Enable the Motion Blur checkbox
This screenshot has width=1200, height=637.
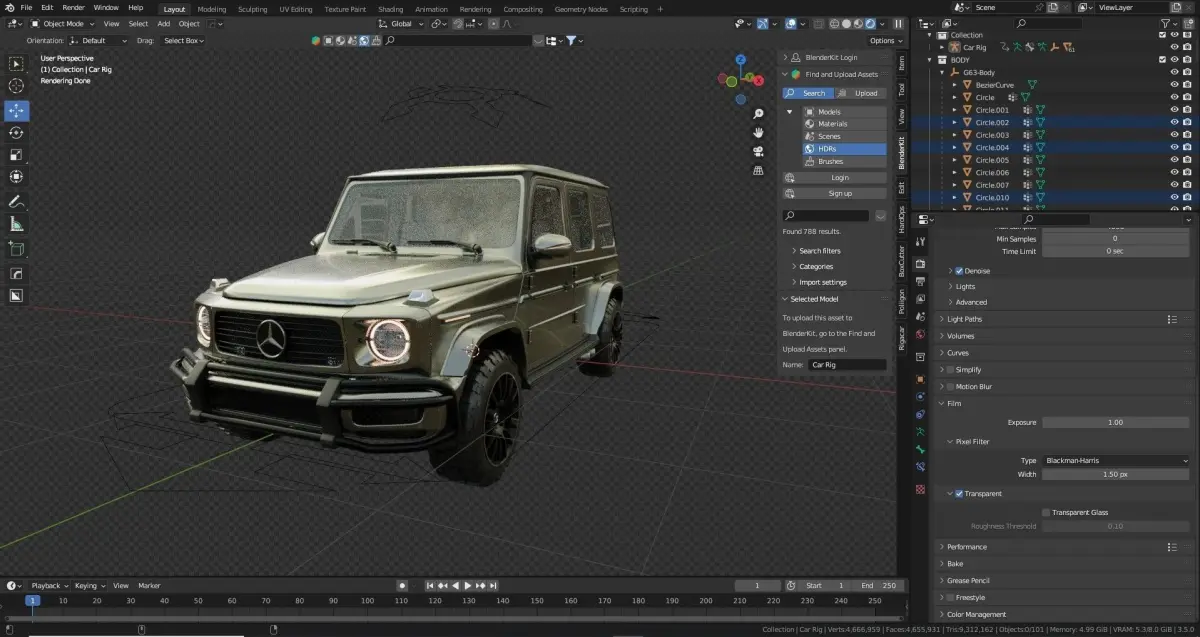click(949, 387)
